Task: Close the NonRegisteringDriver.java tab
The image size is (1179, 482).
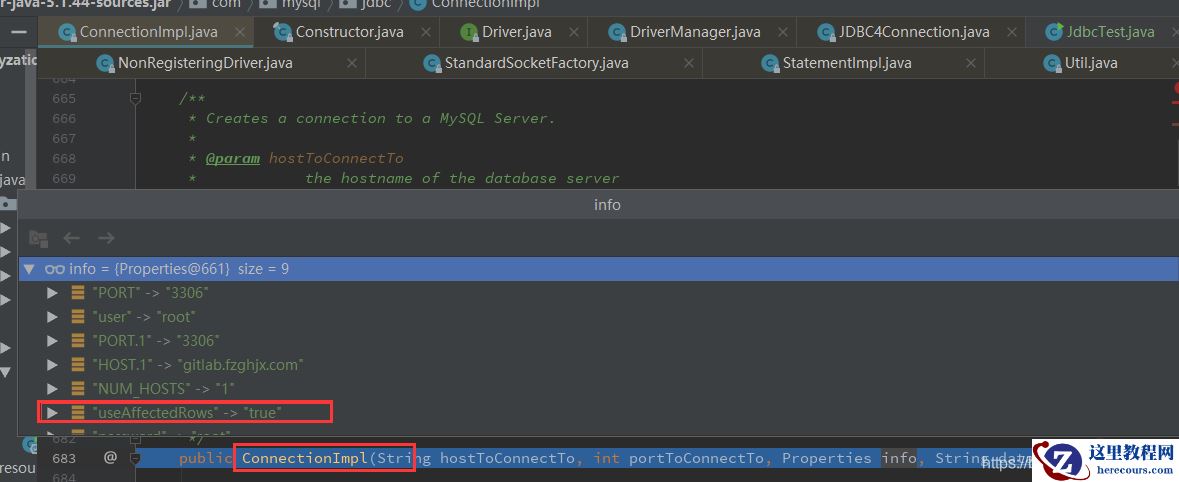Action: point(352,63)
